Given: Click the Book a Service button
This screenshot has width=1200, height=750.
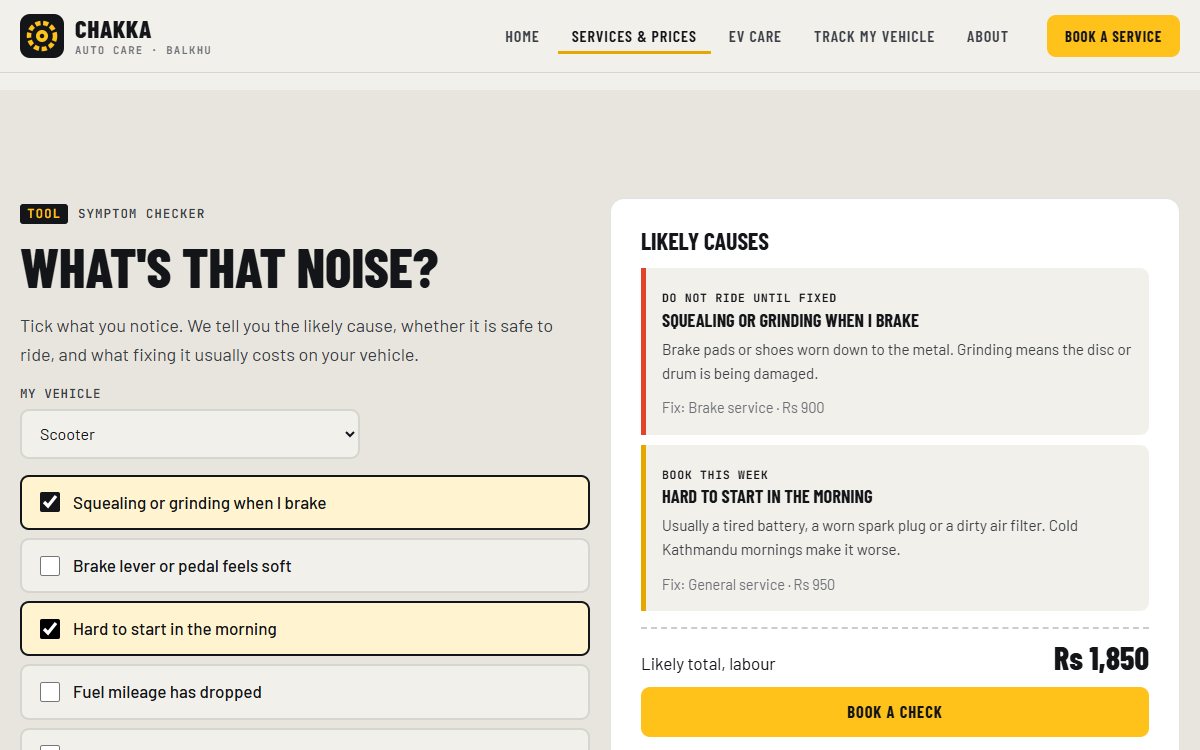Looking at the screenshot, I should click(1113, 36).
